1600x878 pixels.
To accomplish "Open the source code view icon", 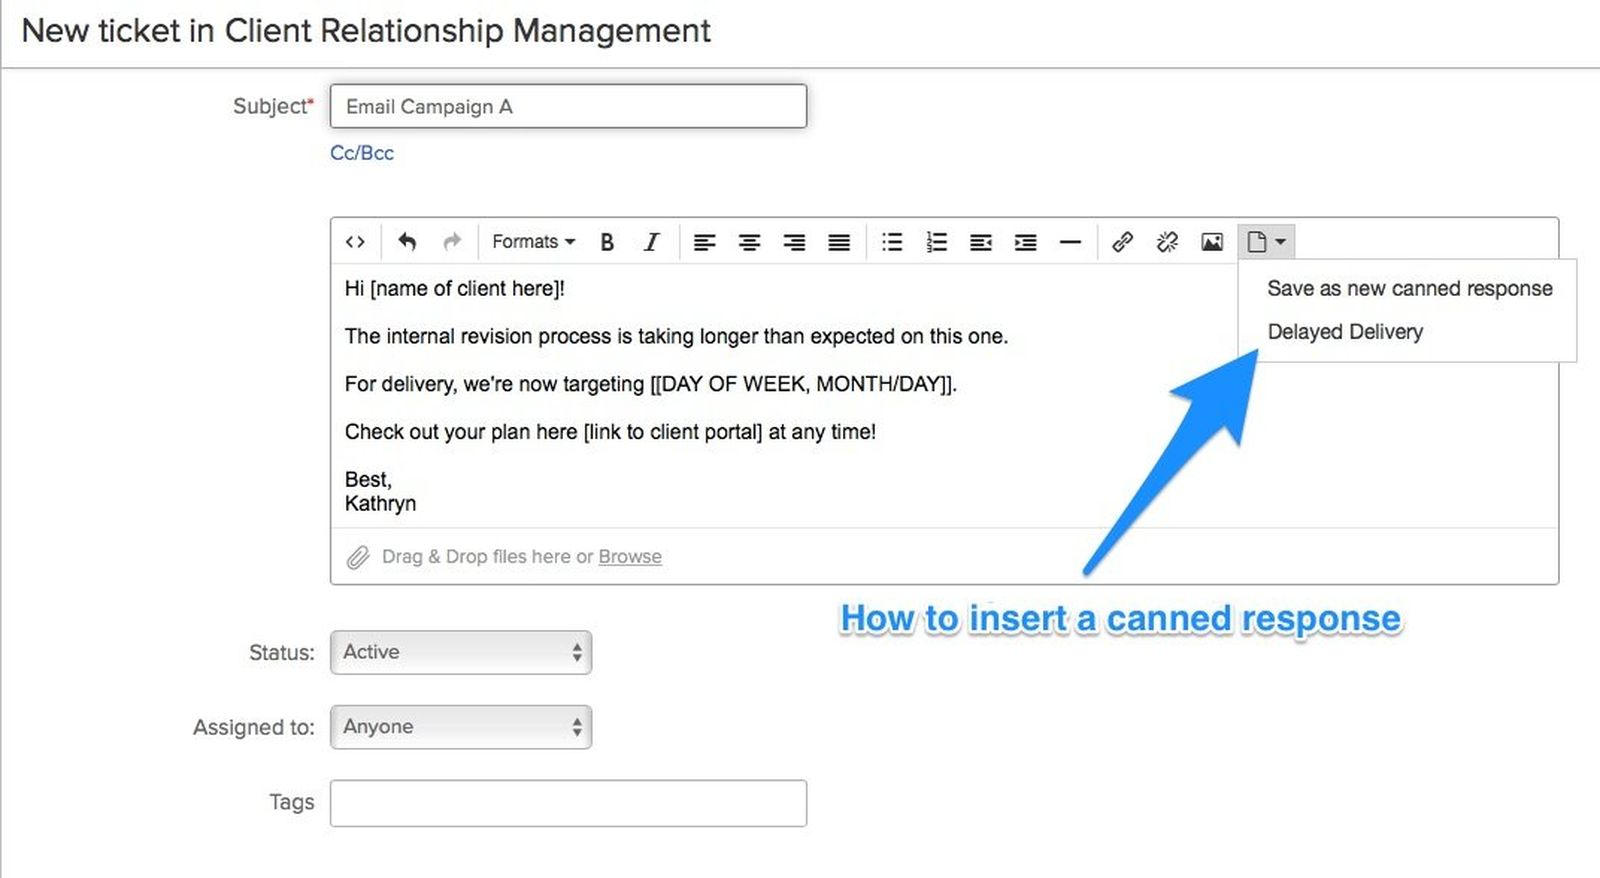I will click(355, 242).
